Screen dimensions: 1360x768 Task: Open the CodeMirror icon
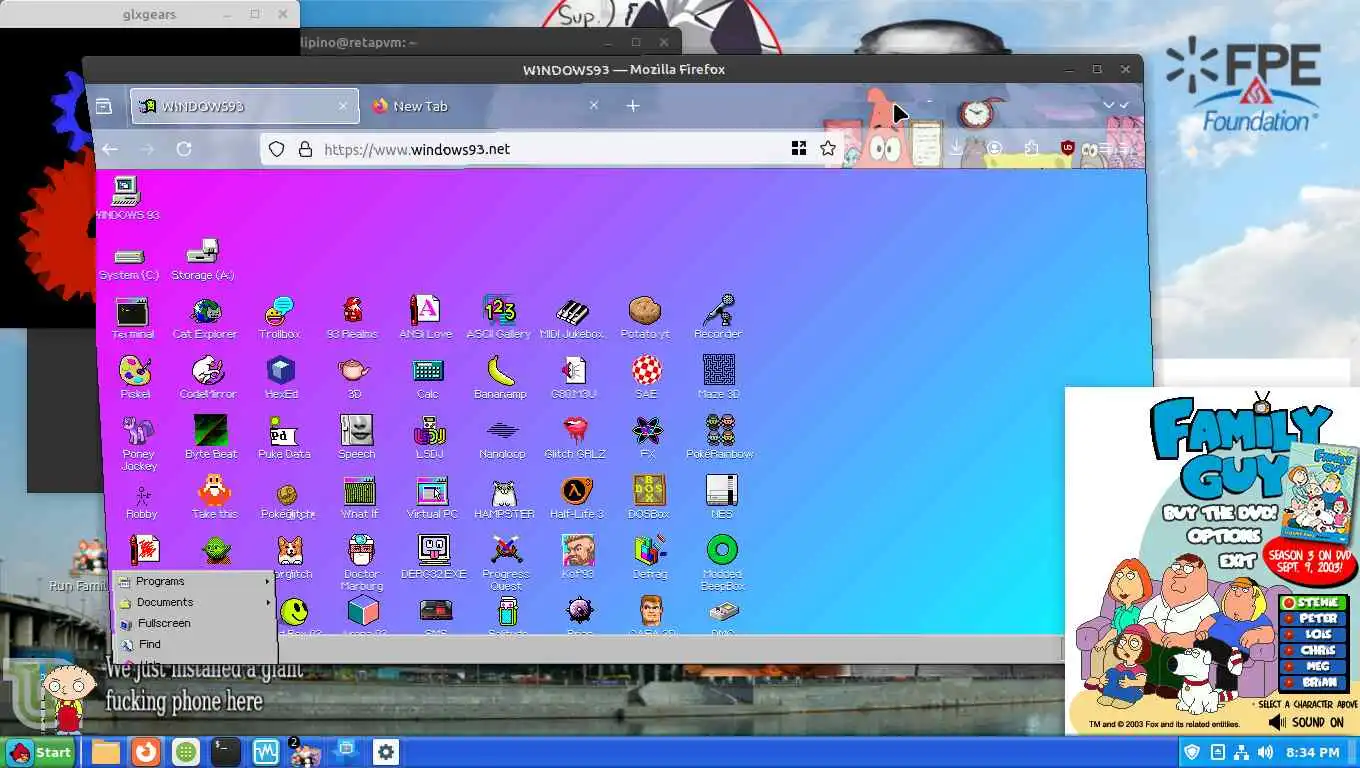coord(208,378)
